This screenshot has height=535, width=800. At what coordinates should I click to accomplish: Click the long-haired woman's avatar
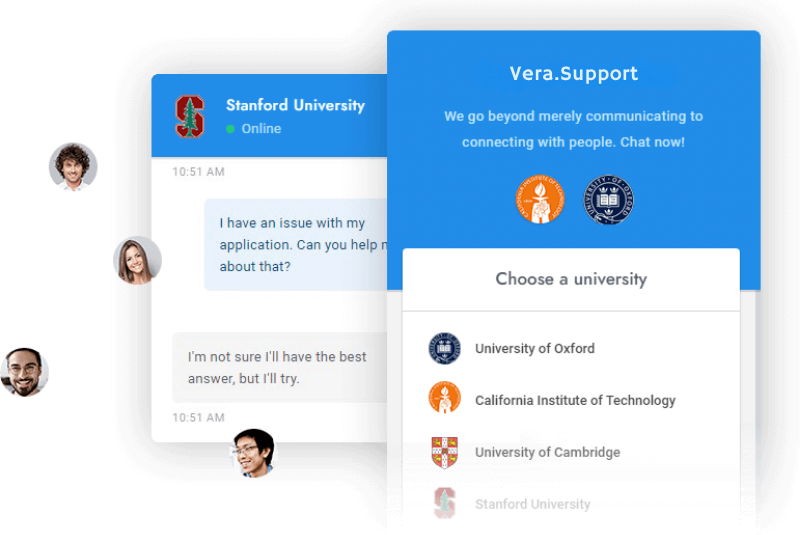click(137, 260)
